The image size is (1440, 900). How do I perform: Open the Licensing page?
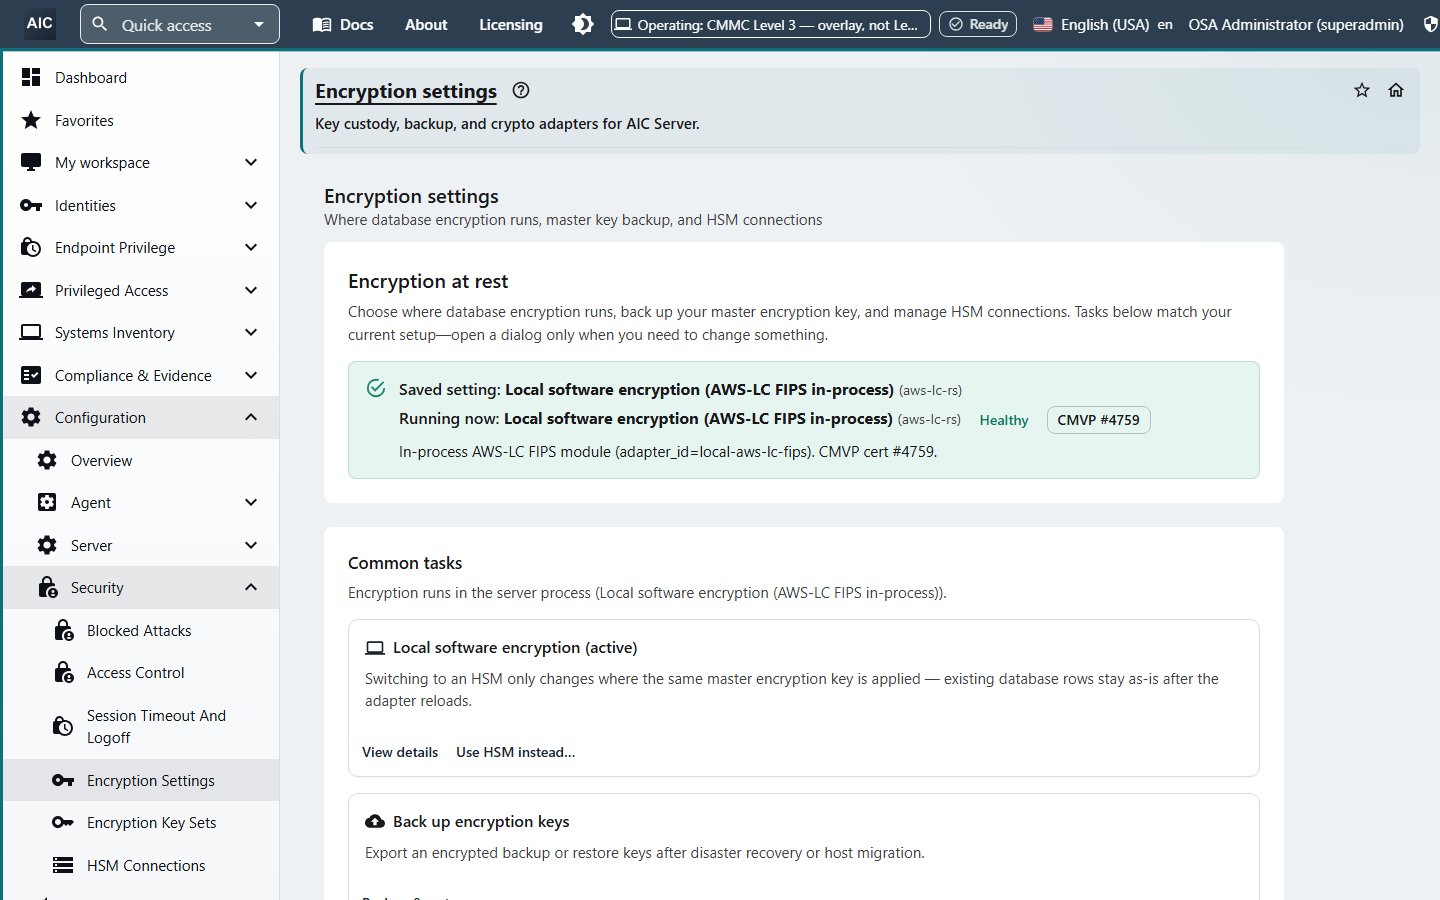[511, 24]
